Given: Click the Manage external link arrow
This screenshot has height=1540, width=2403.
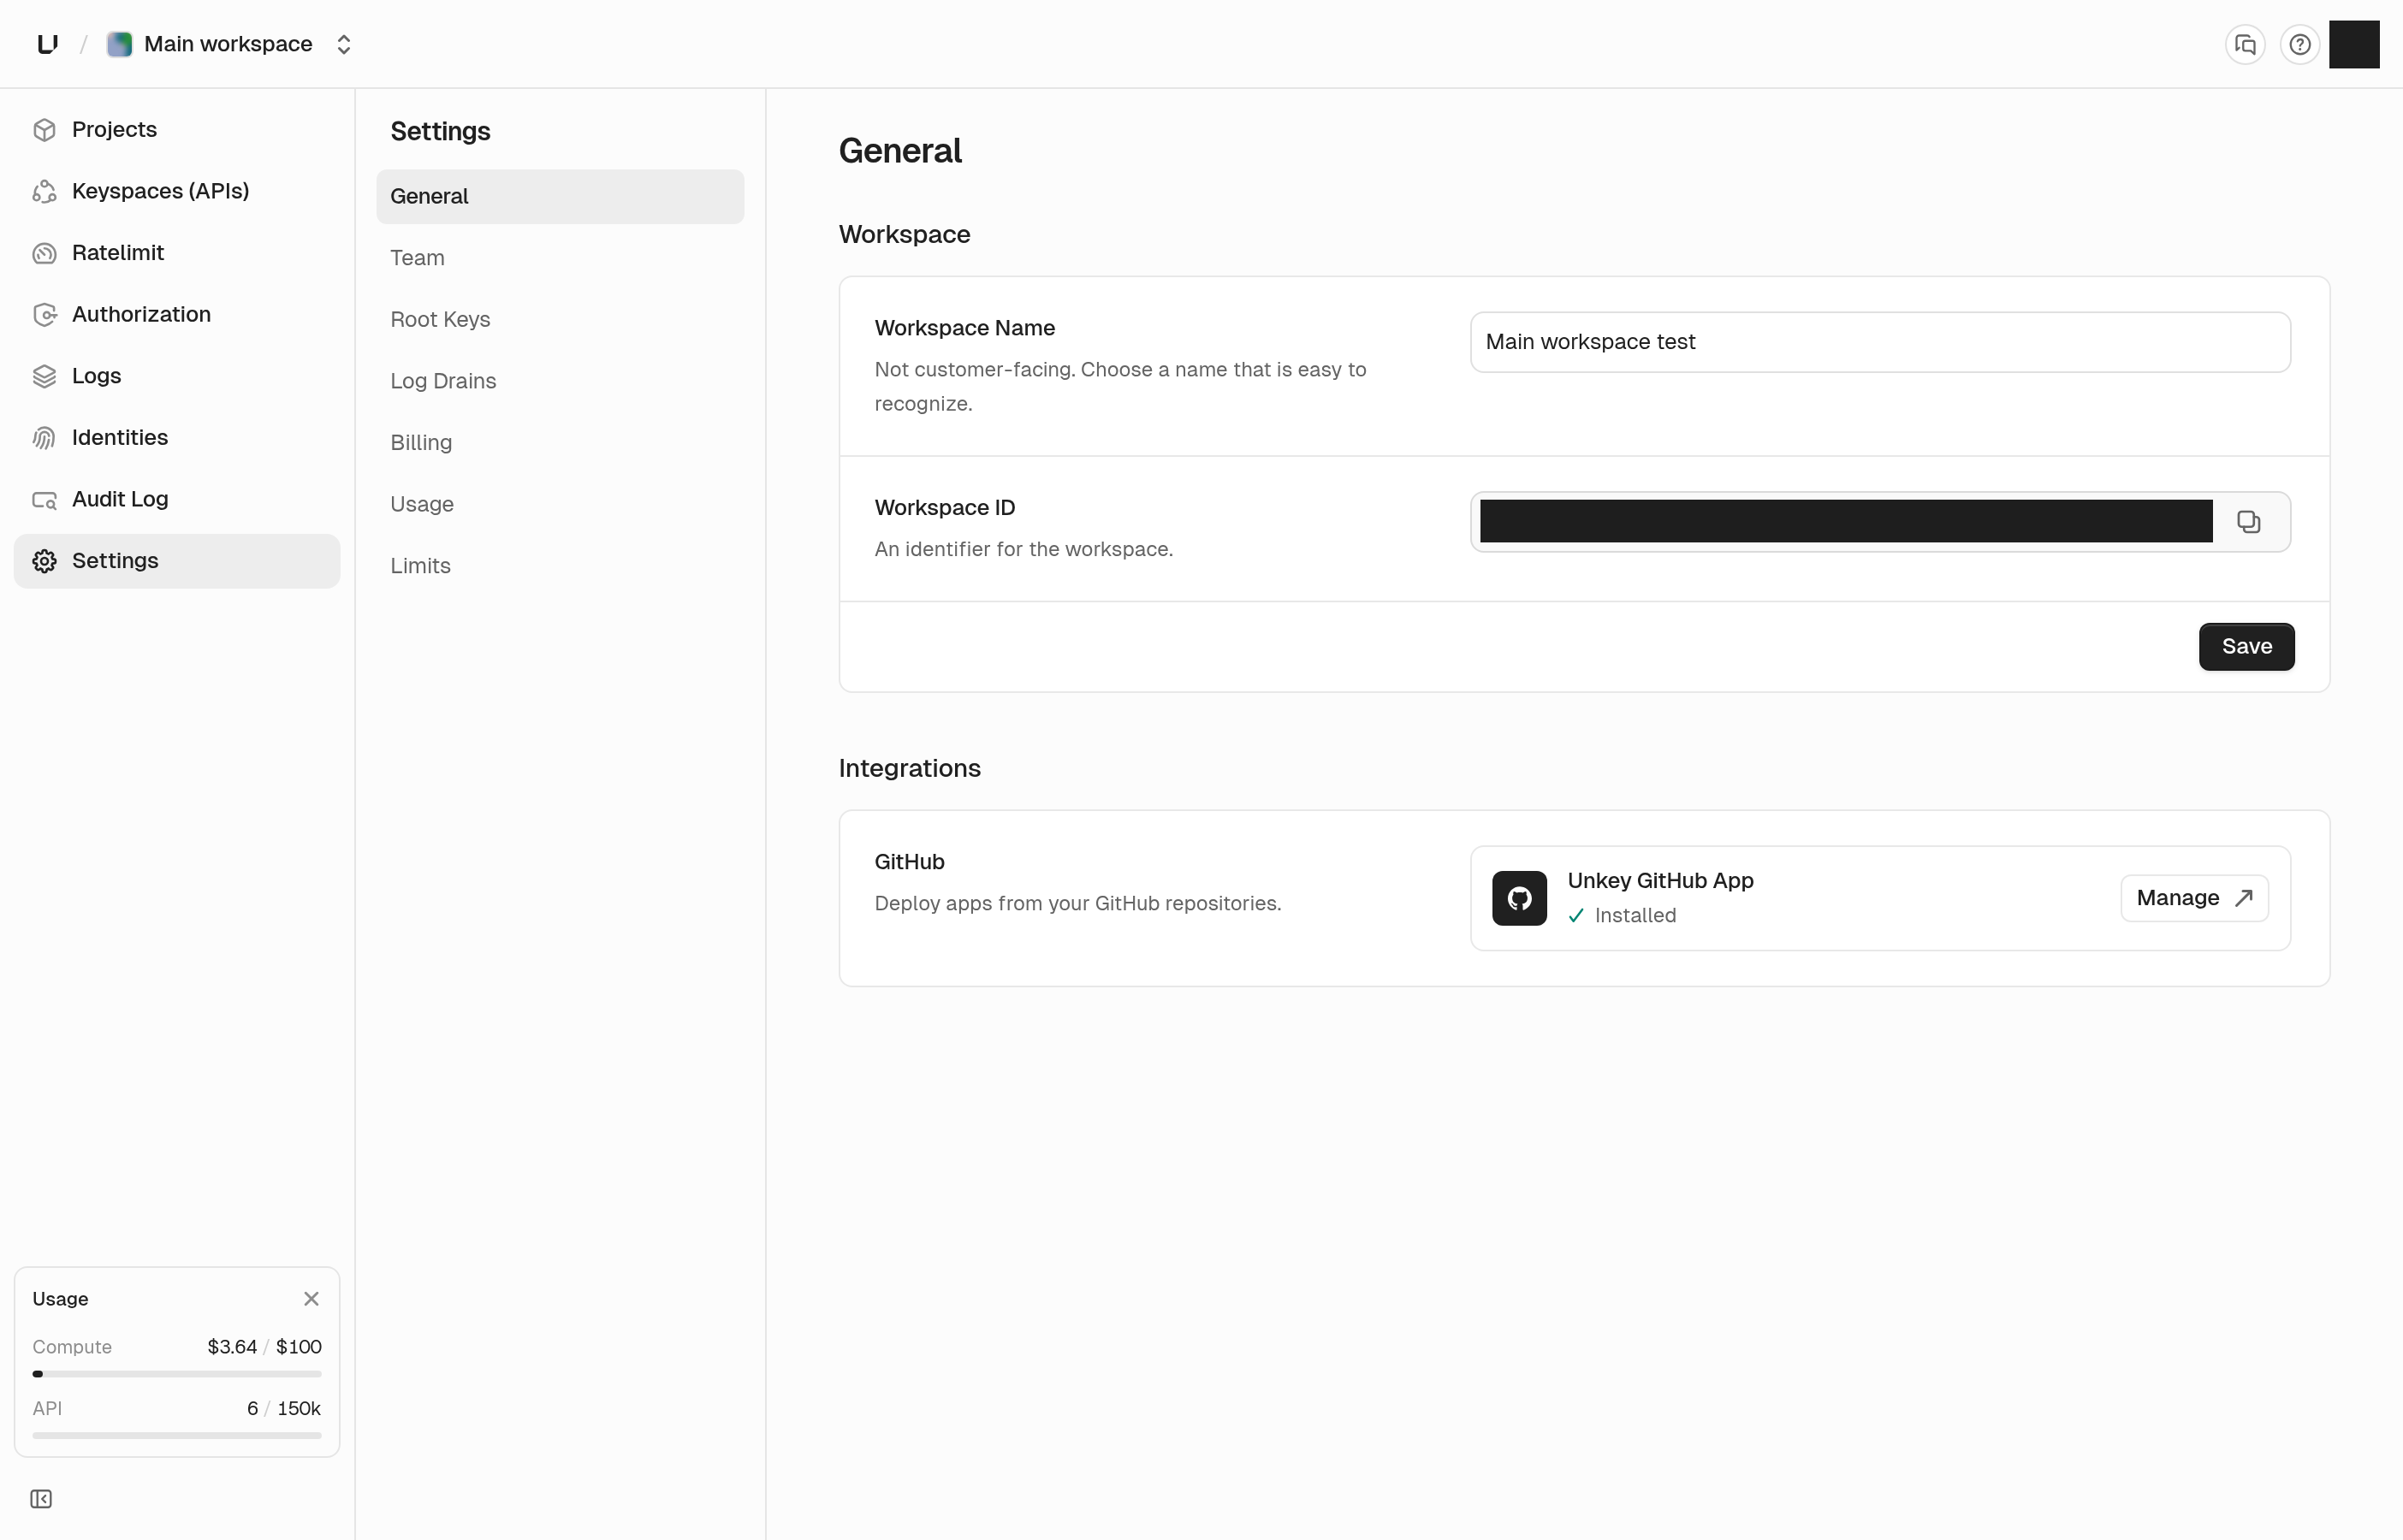Looking at the screenshot, I should coord(2244,898).
